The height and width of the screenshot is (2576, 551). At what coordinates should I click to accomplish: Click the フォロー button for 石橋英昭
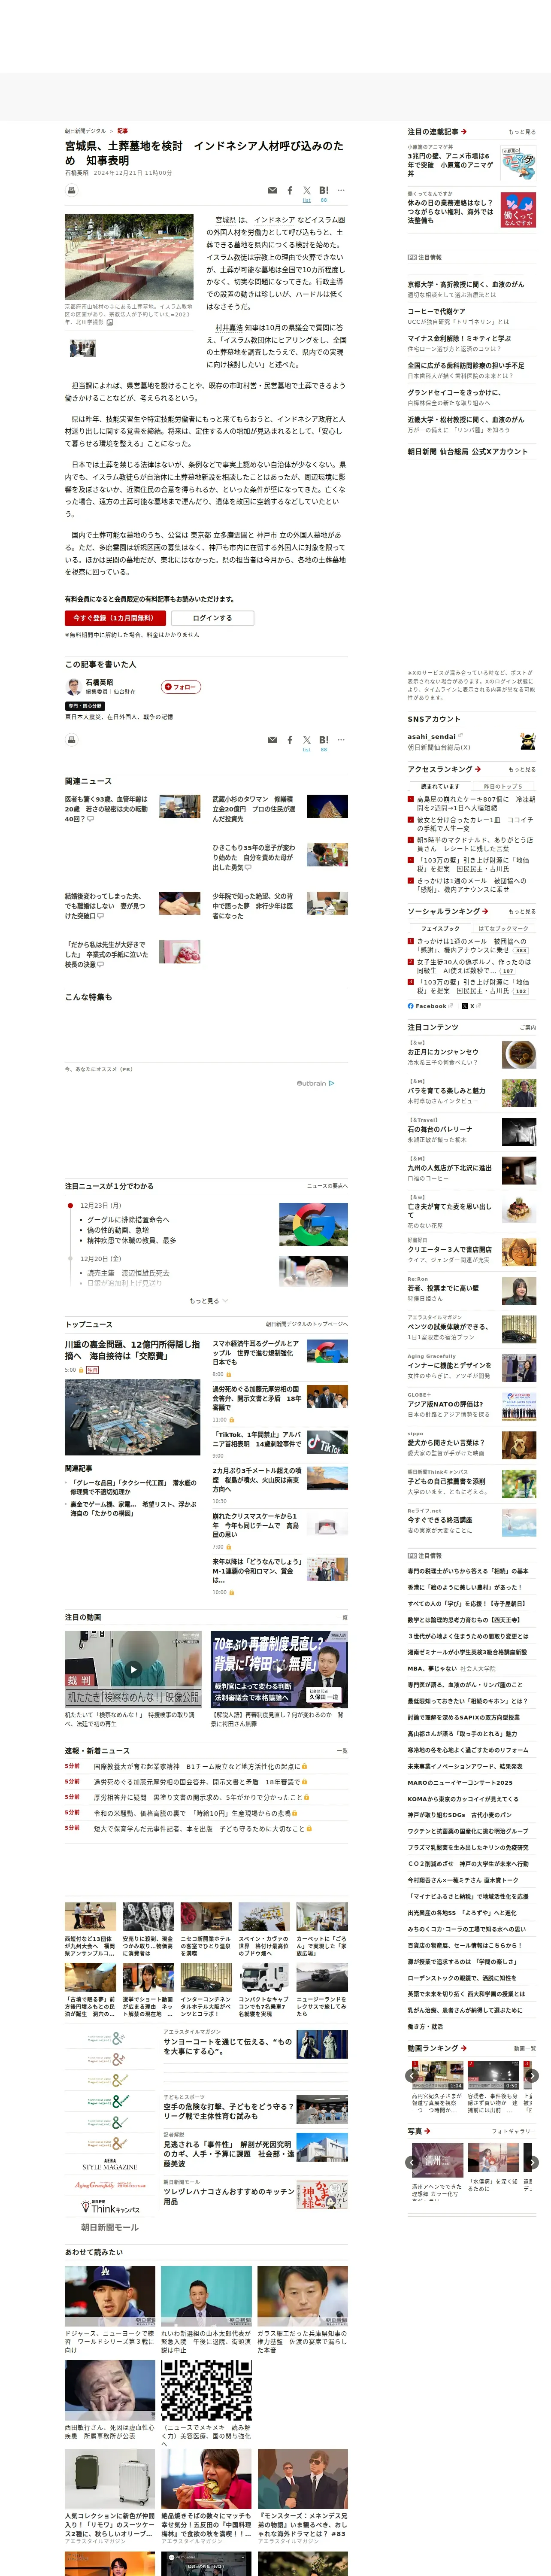(181, 687)
